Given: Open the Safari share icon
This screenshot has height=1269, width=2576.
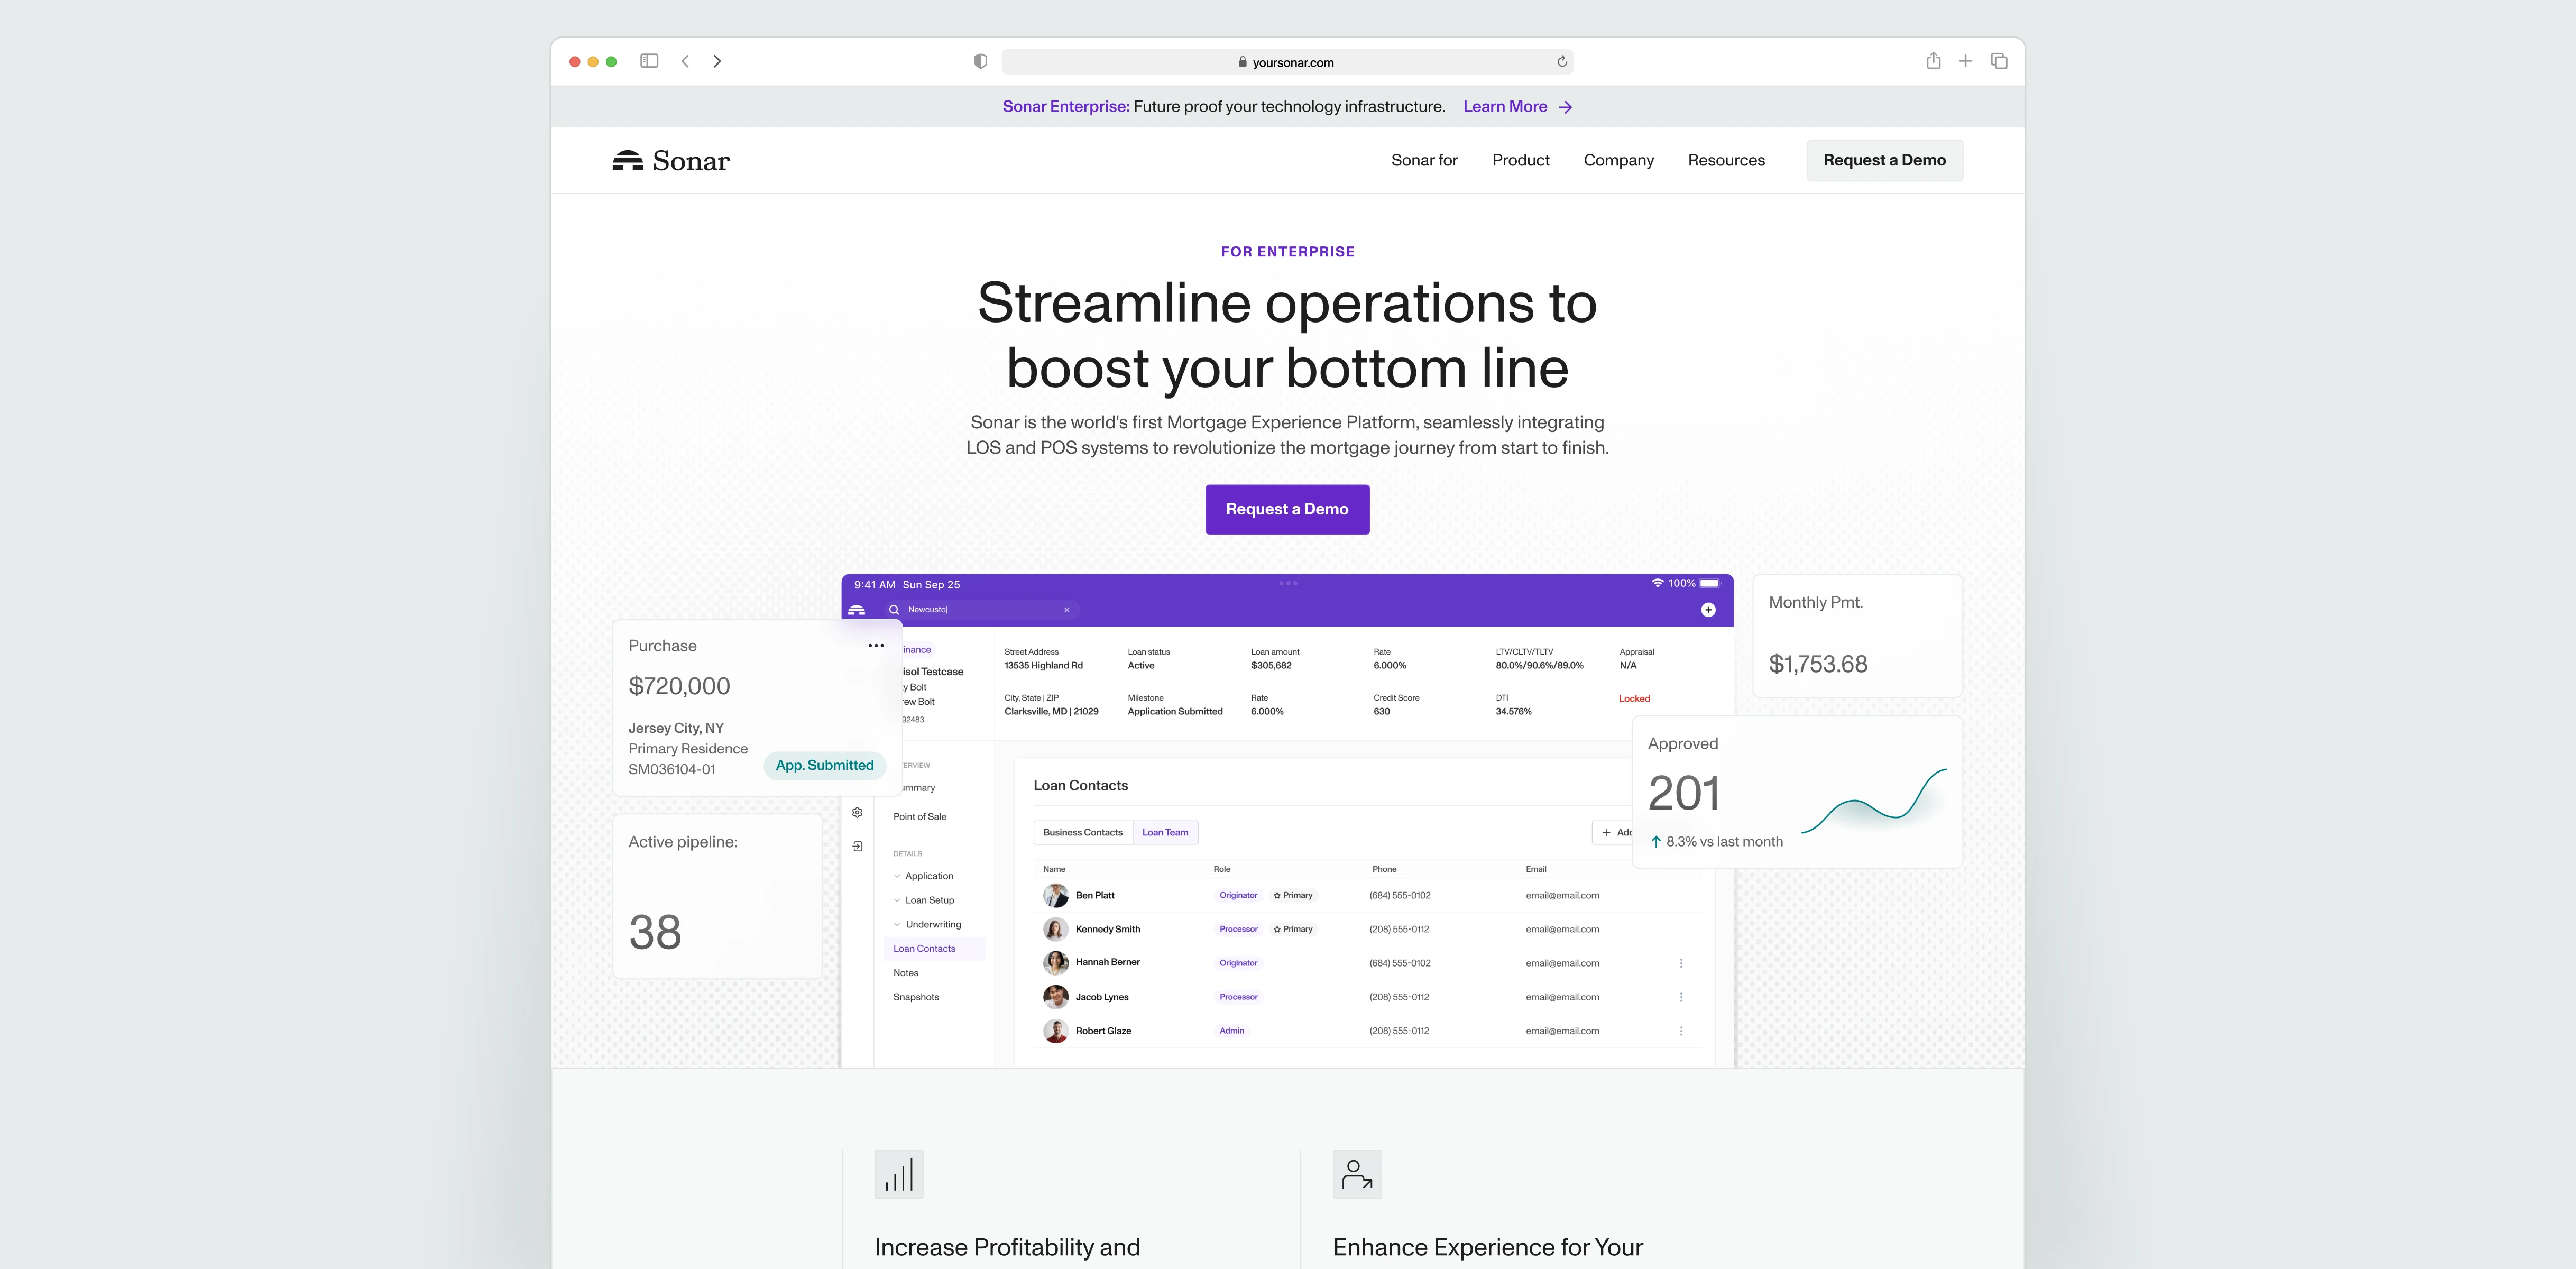Looking at the screenshot, I should pos(1934,61).
